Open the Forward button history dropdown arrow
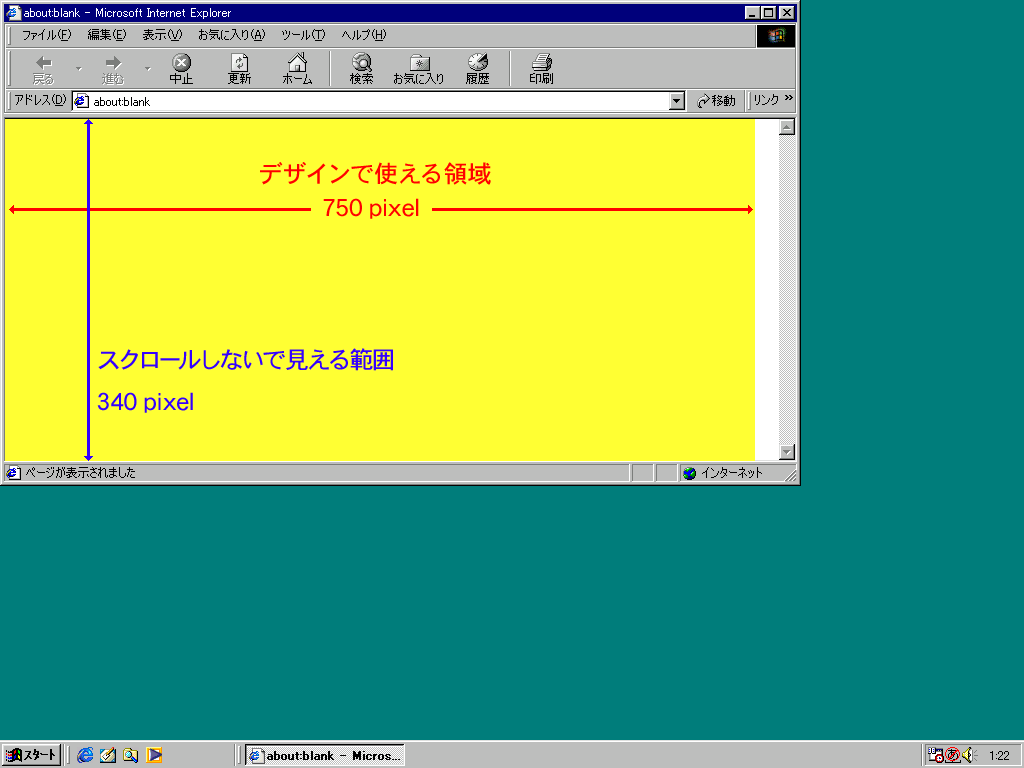1024x768 pixels. pos(148,69)
